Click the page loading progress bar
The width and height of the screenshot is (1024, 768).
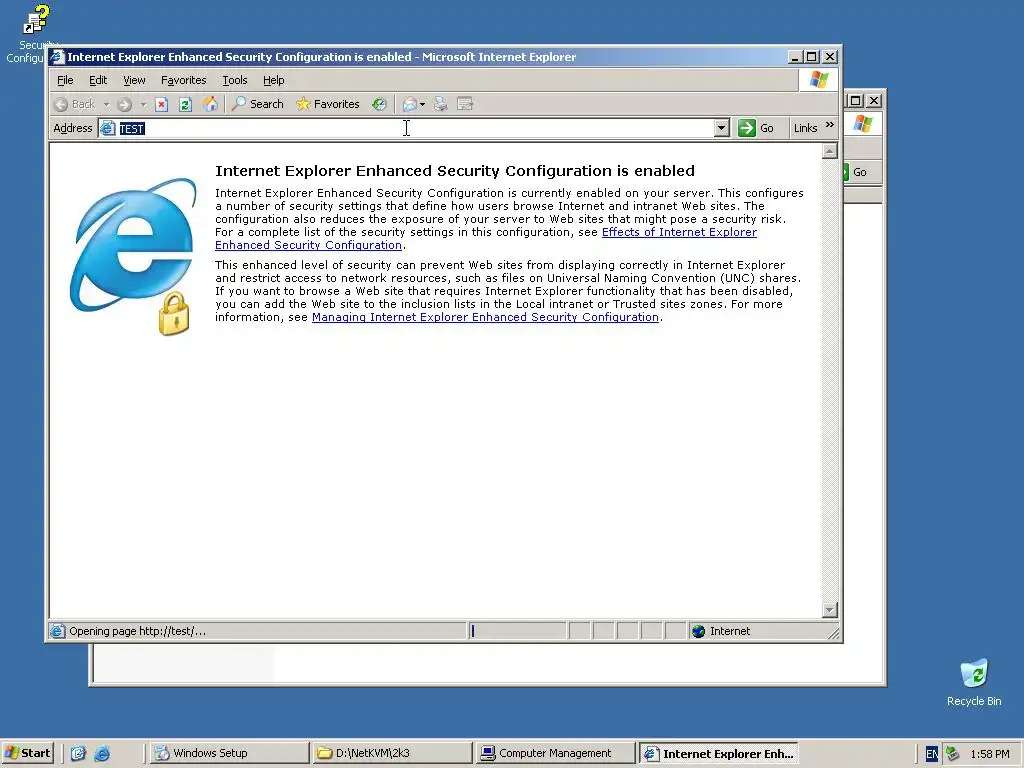(517, 631)
